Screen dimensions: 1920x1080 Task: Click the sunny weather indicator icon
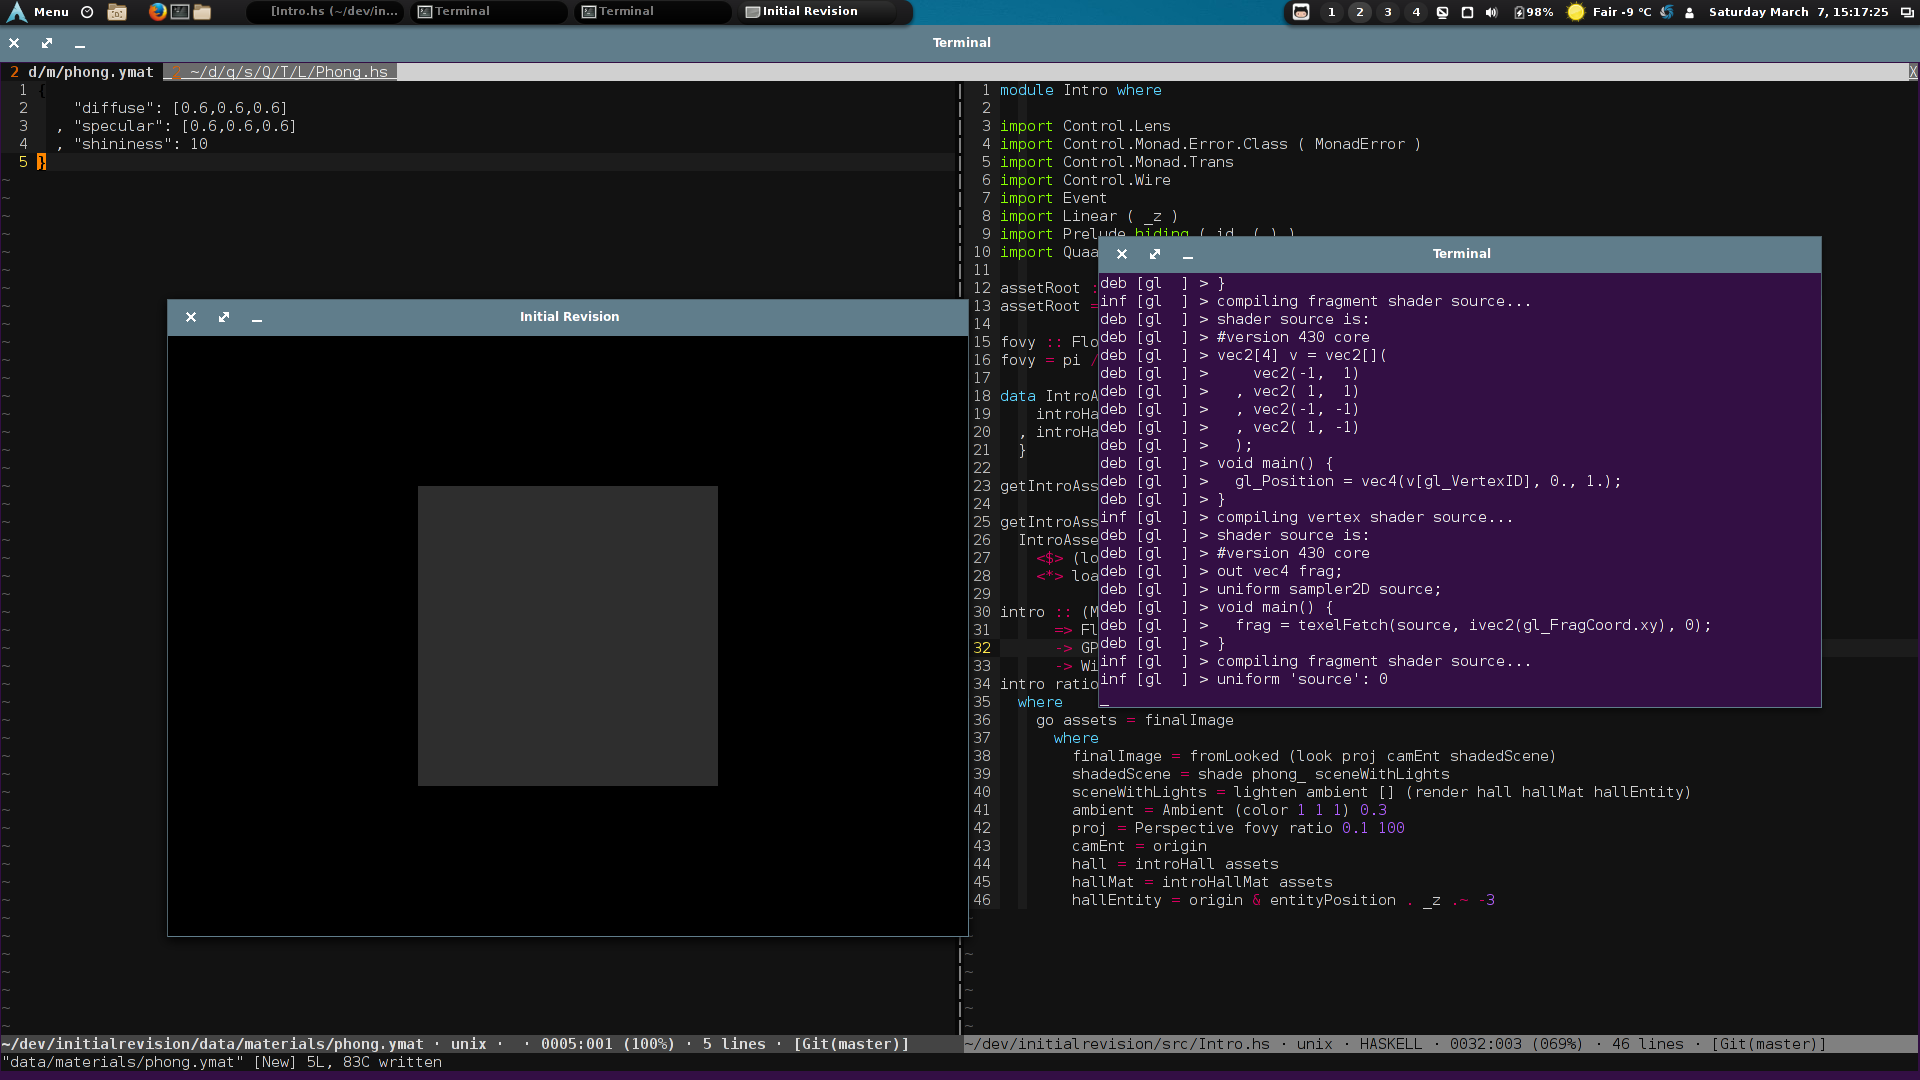click(x=1575, y=12)
